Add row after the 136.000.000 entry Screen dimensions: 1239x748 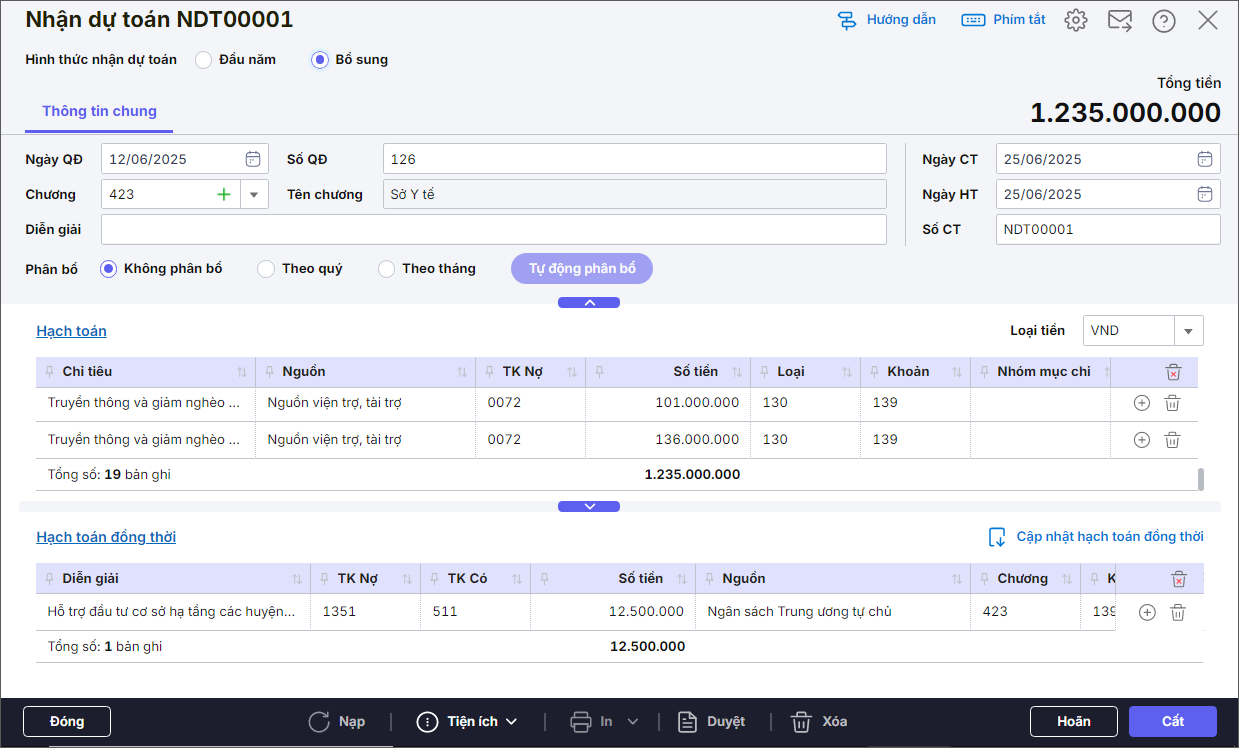tap(1141, 440)
